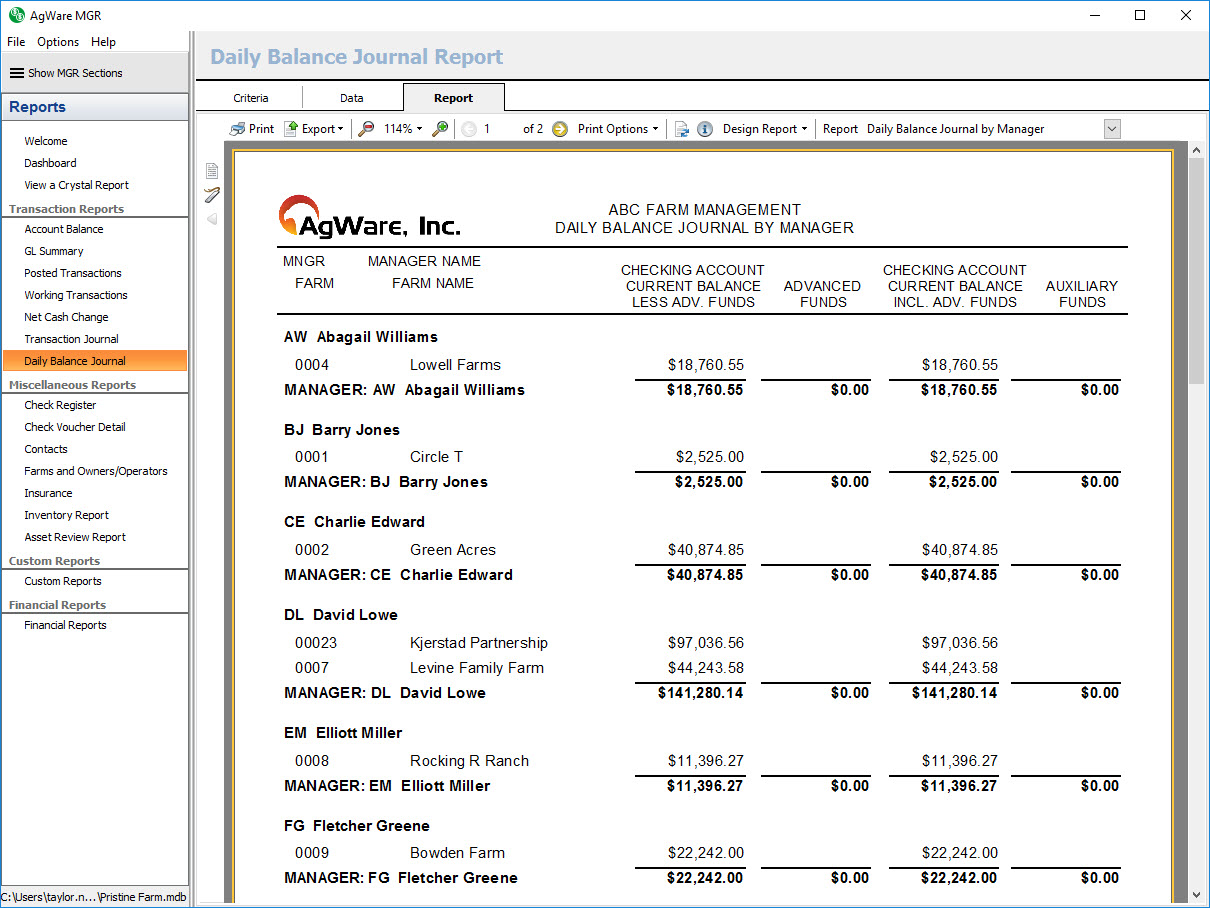Open the Design Report menu

[x=764, y=129]
